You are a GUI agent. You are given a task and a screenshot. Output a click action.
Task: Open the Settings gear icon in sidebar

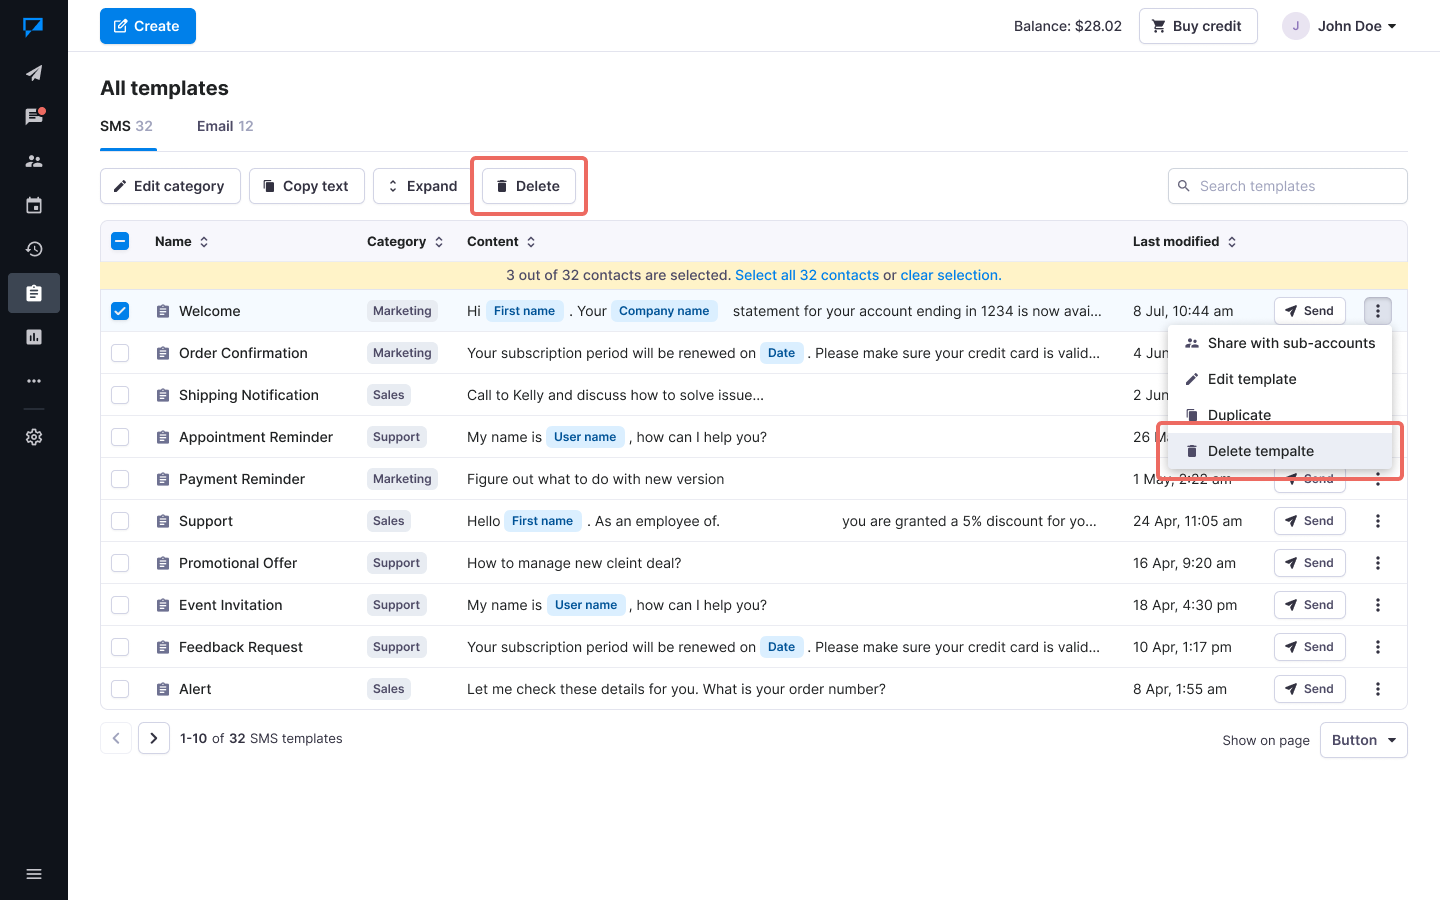tap(34, 437)
